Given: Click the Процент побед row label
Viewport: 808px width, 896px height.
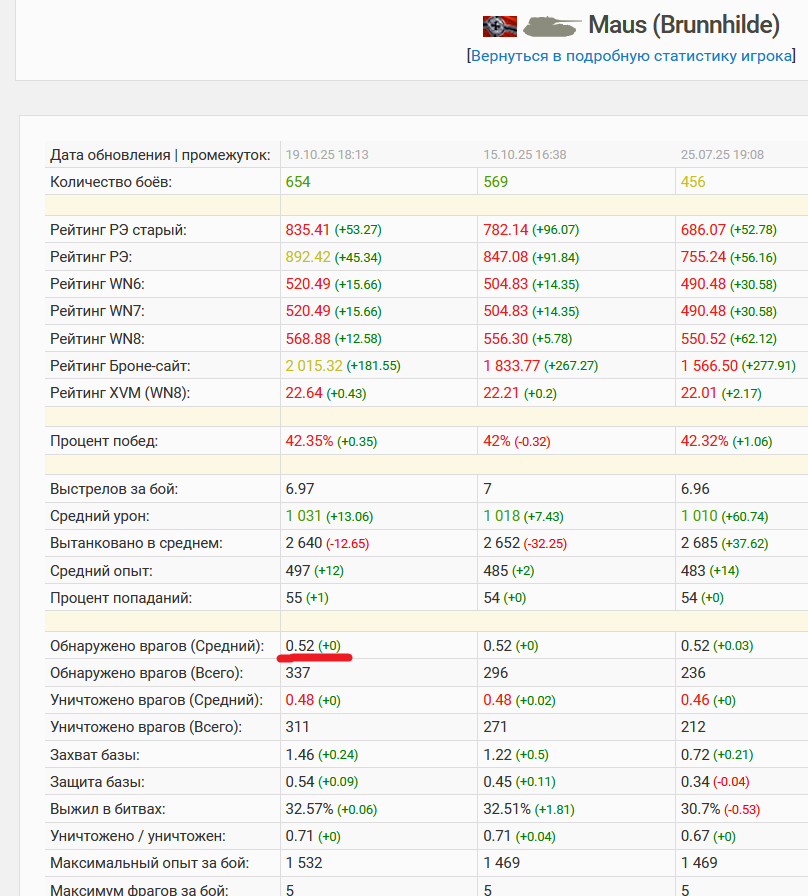Looking at the screenshot, I should [x=104, y=441].
